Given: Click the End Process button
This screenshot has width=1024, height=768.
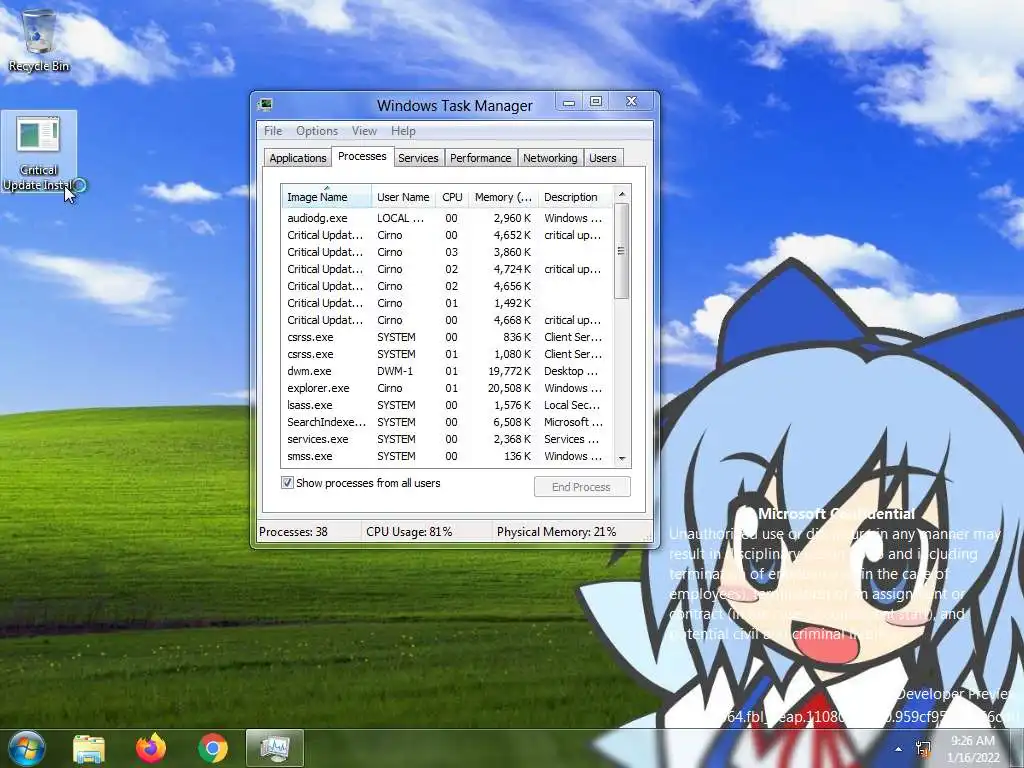Looking at the screenshot, I should [582, 487].
